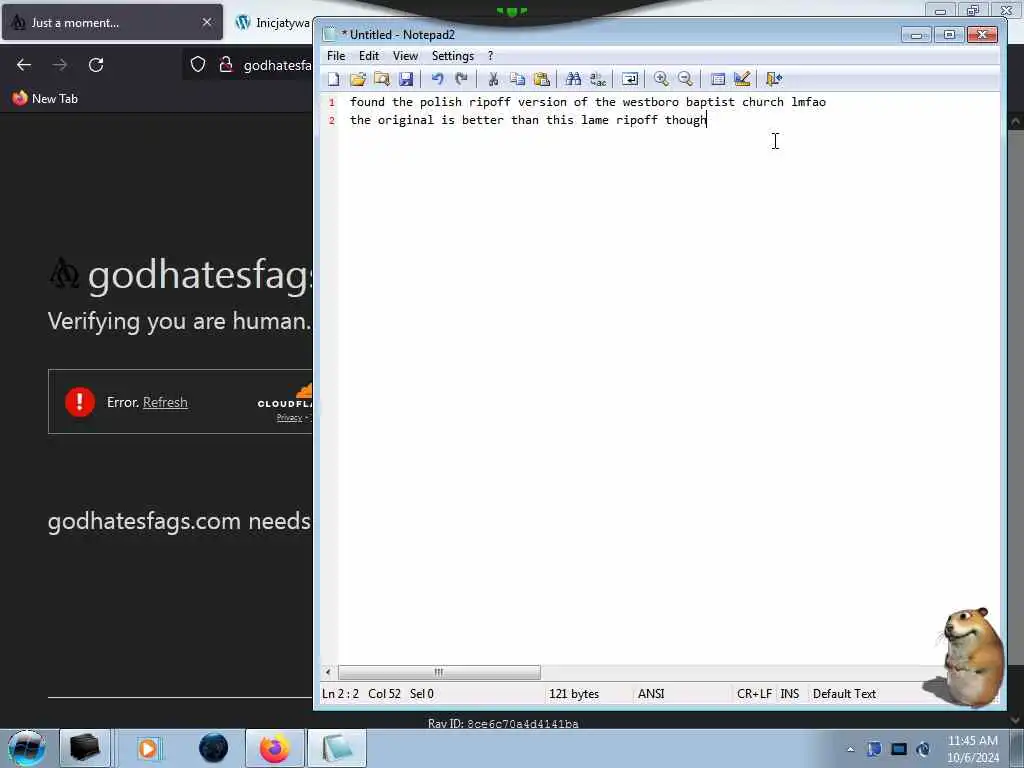Click the horizontal scrollbar left arrow

328,672
